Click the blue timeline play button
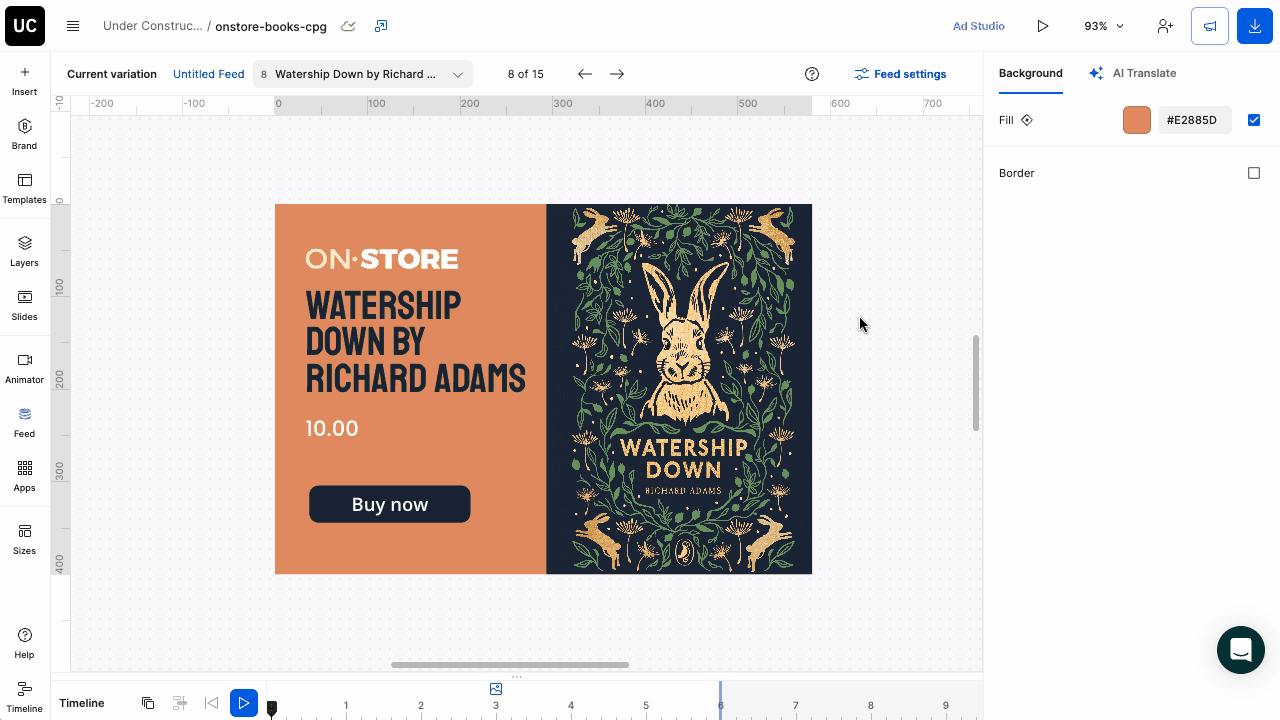 pos(243,703)
